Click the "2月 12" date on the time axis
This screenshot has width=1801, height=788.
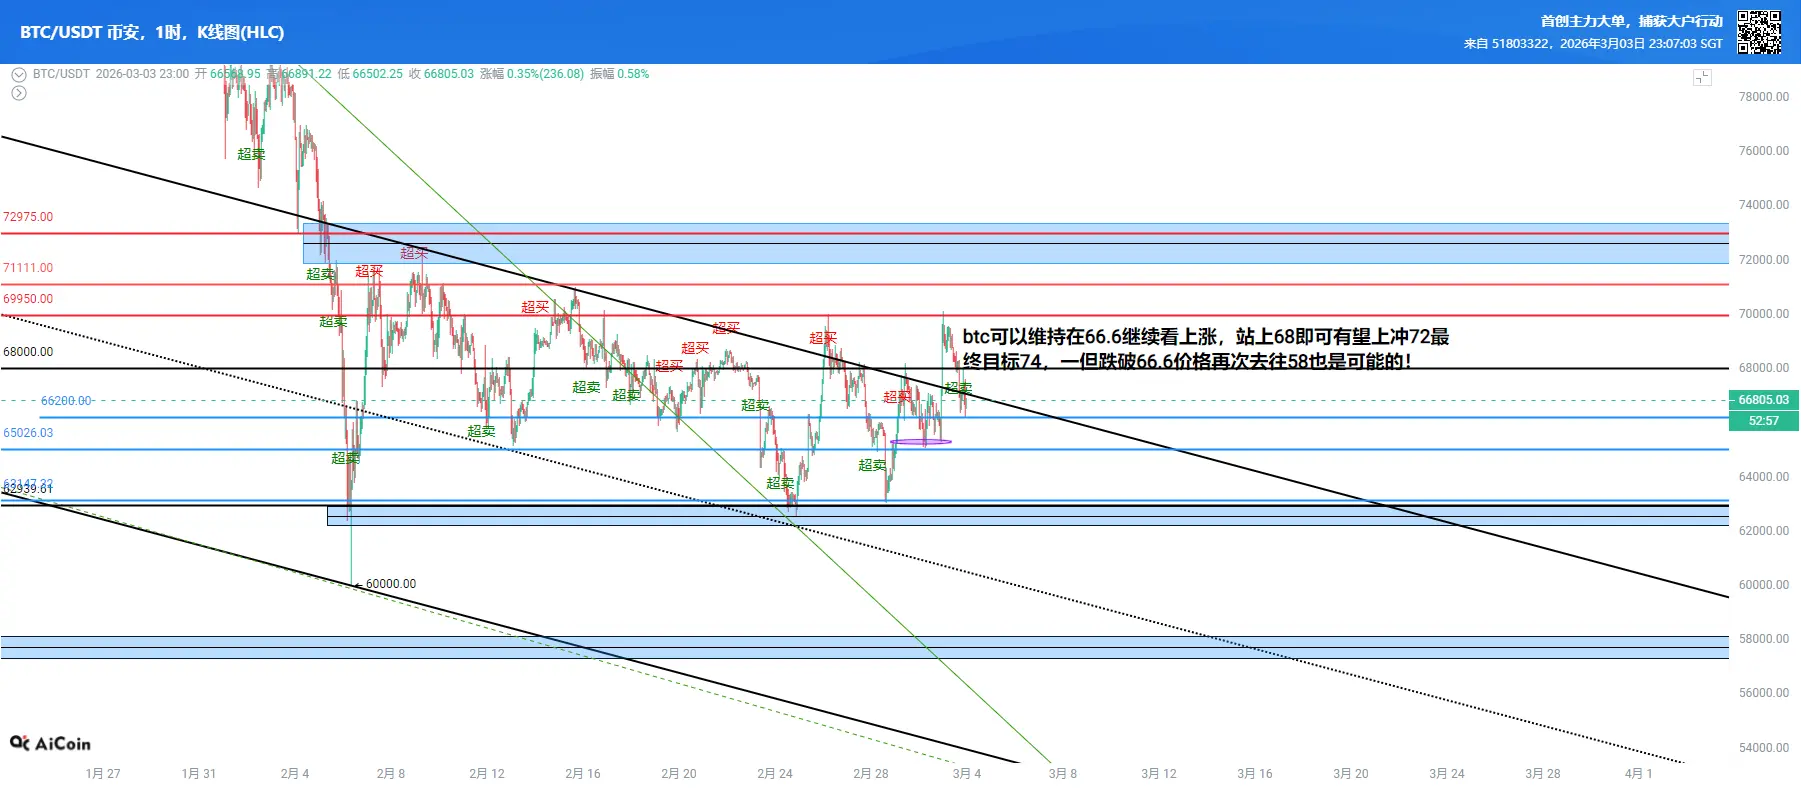coord(487,774)
